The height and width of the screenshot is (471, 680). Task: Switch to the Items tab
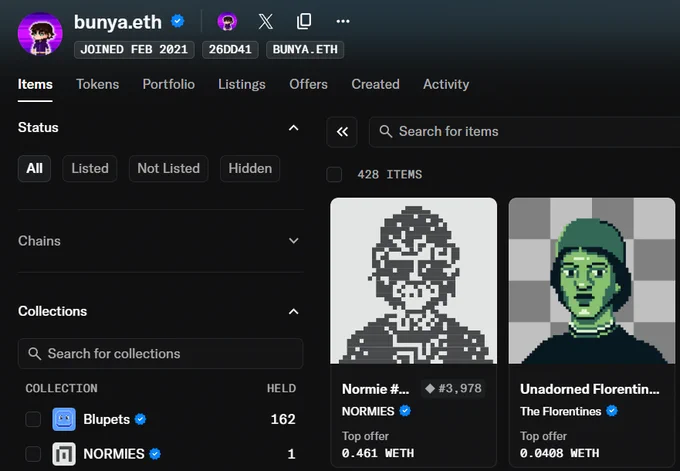pos(35,84)
